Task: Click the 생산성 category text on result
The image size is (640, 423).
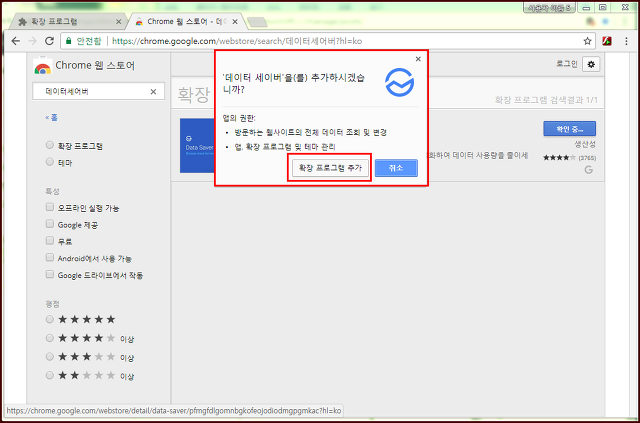Action: [585, 145]
